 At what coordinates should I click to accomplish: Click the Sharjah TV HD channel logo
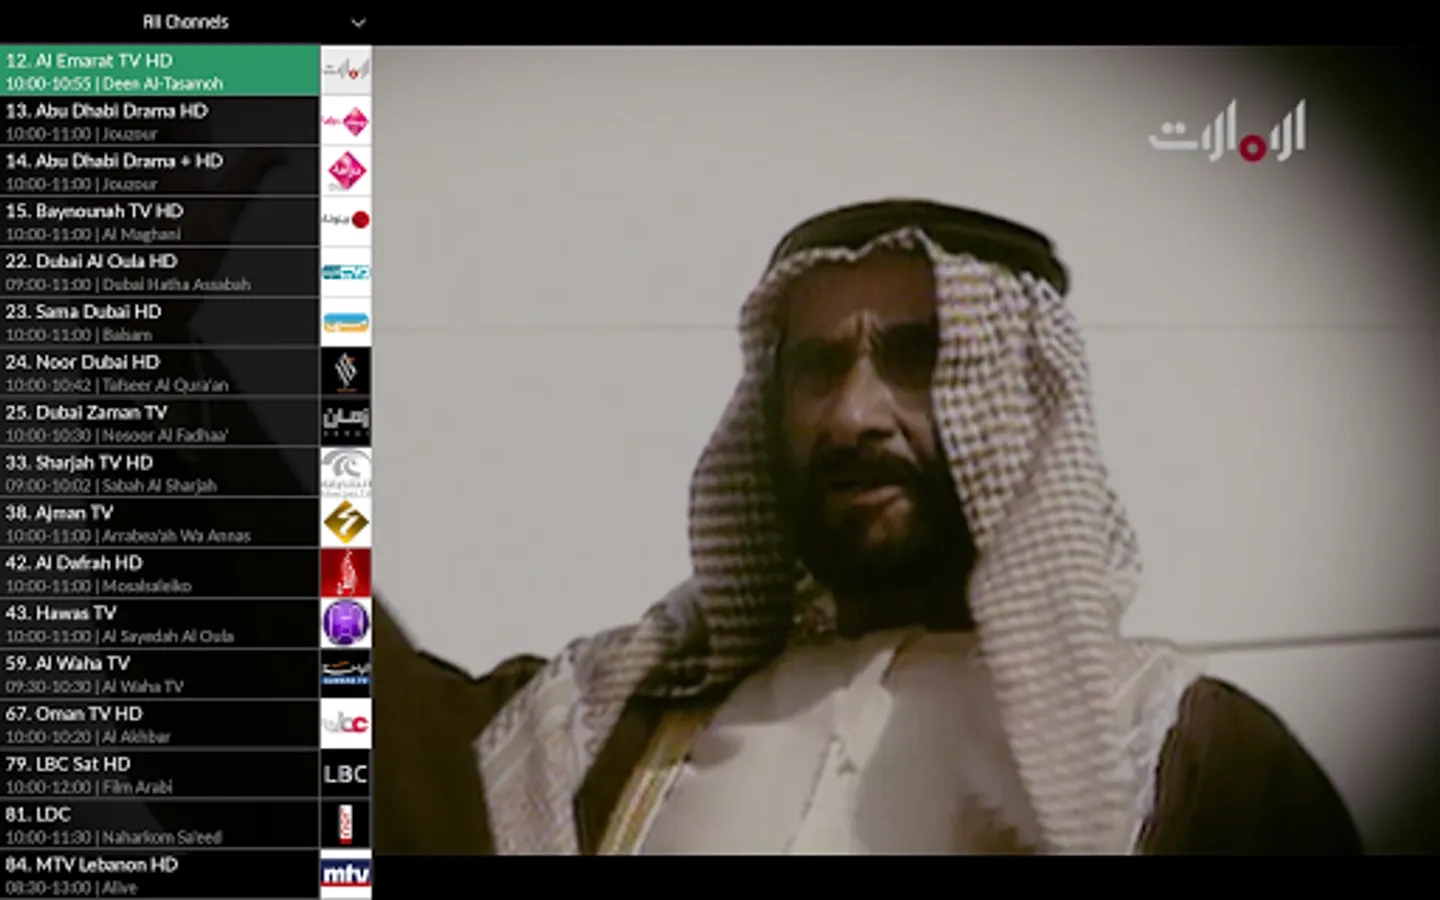(x=346, y=472)
